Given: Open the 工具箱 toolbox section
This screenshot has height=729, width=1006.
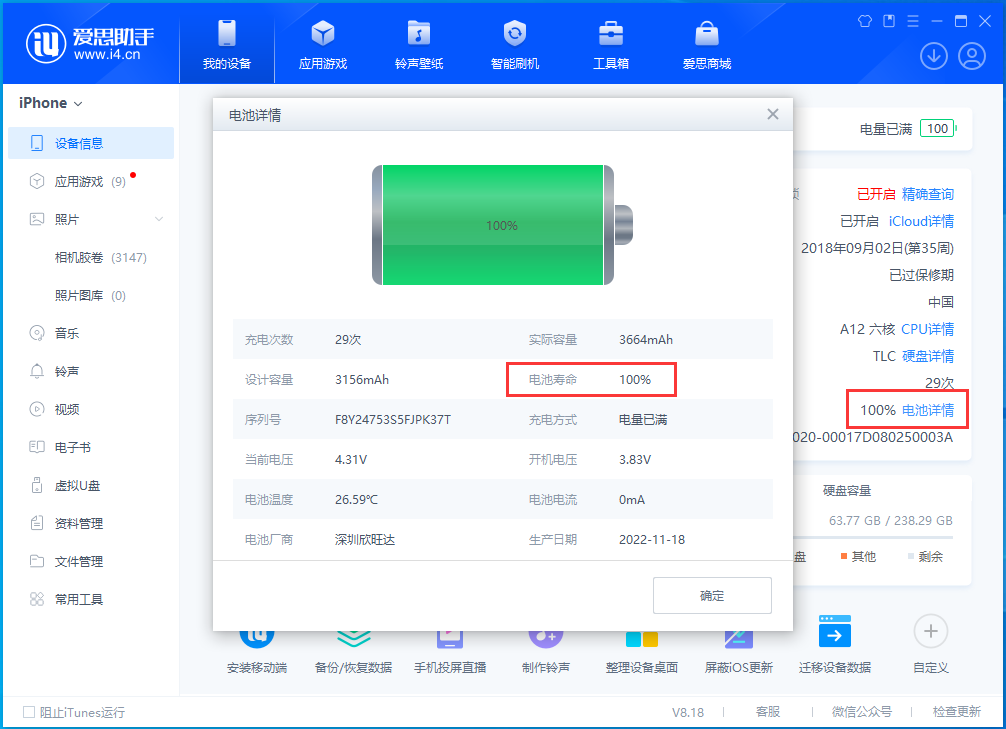Looking at the screenshot, I should click(x=610, y=44).
